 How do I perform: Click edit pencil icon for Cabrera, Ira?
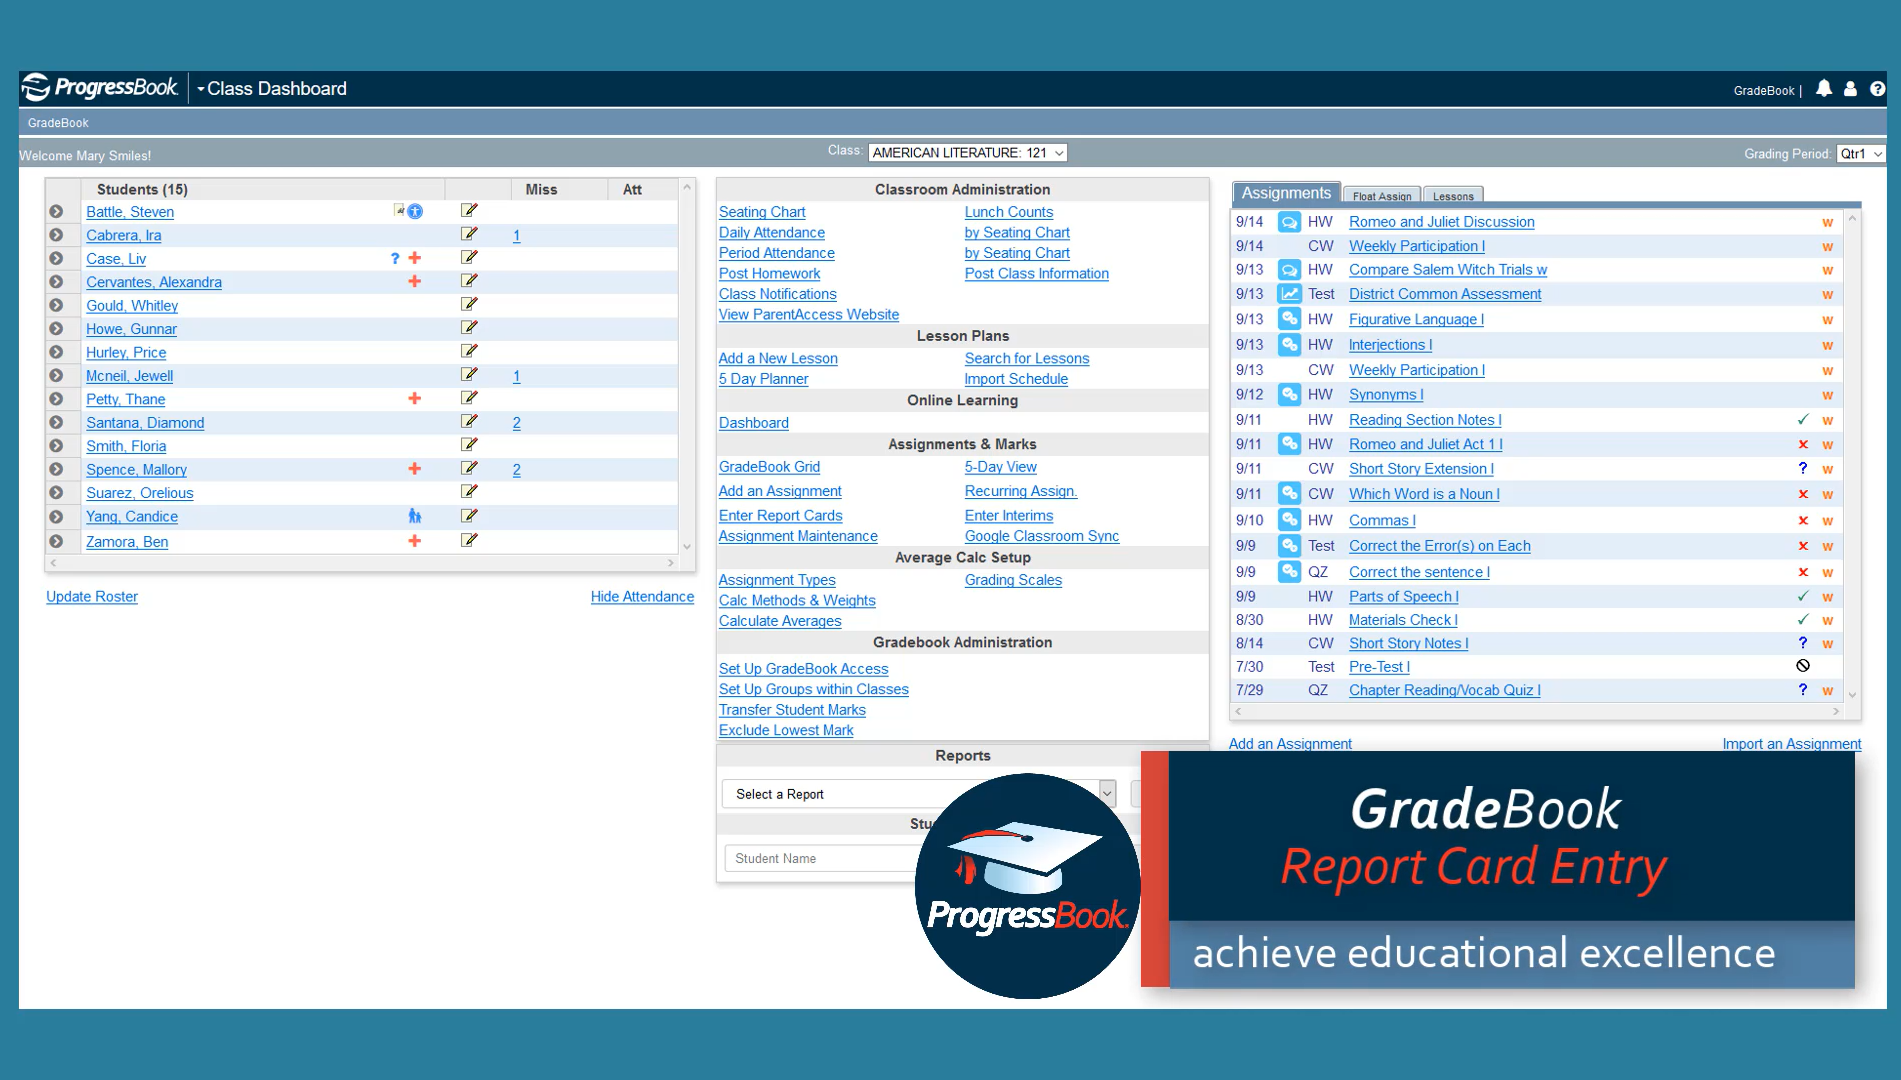[x=469, y=234]
